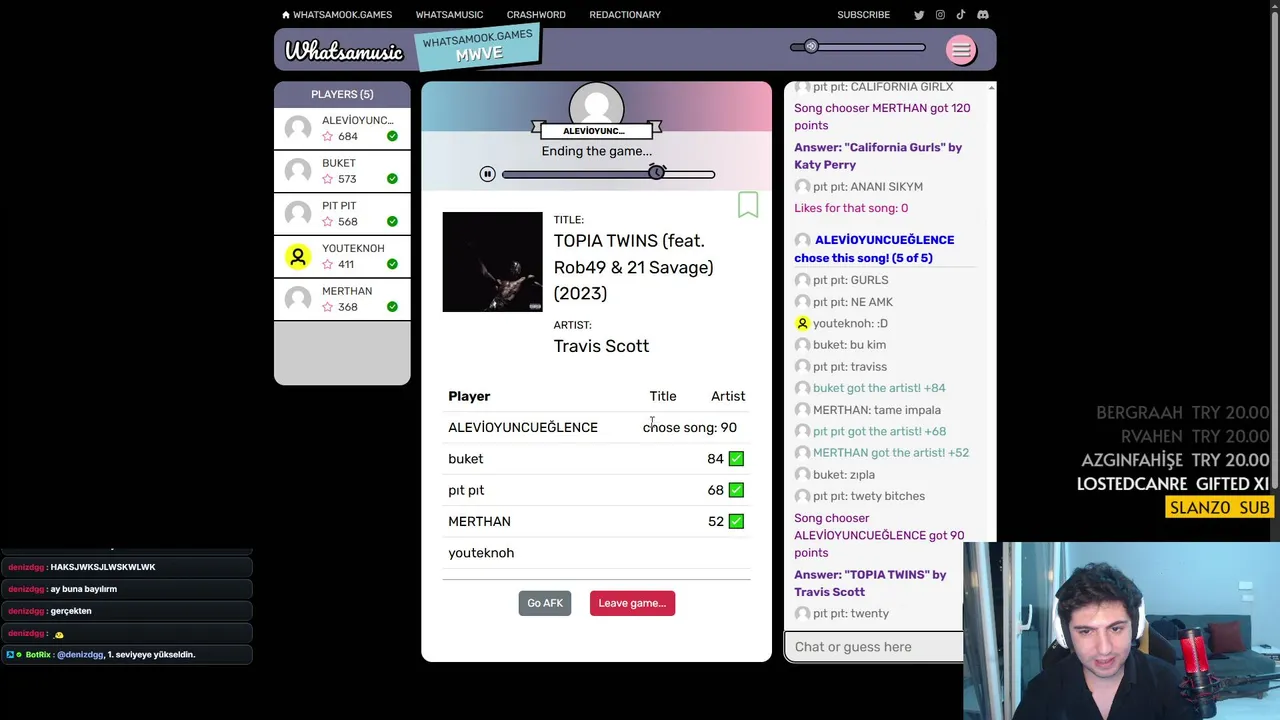Click 'ALEVİOYUNCUEĞLENCE' in the score table
Screen dimensions: 1280x720
[523, 428]
